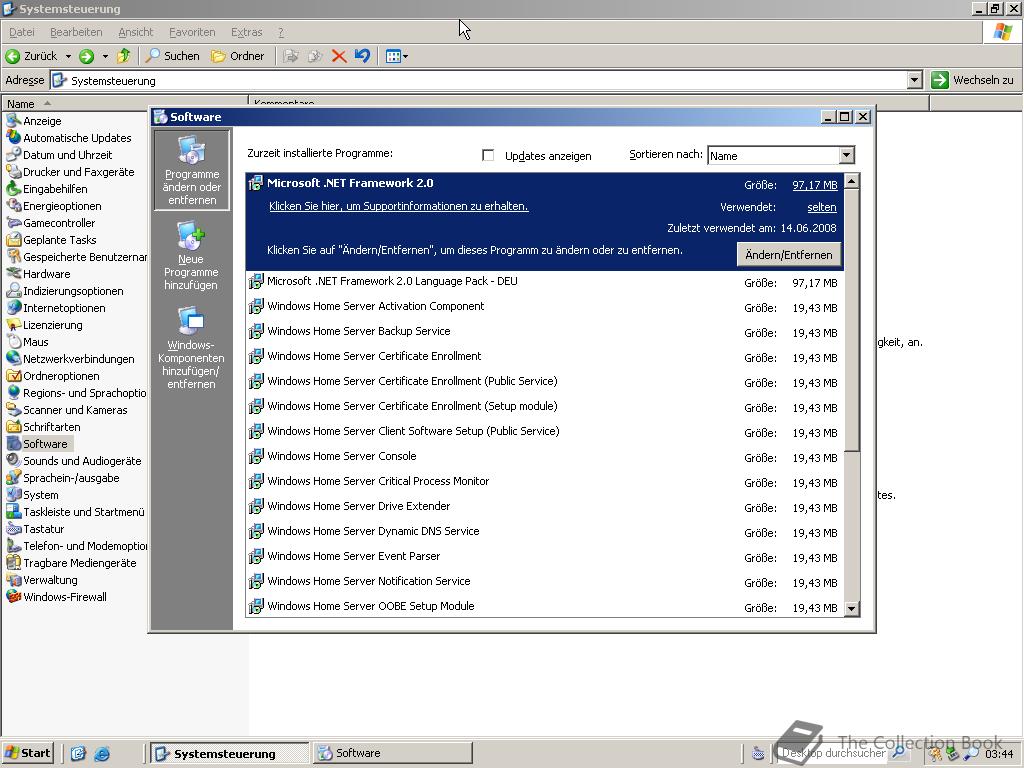Click the Systemsteuerung address field
The height and width of the screenshot is (768, 1024).
click(478, 80)
